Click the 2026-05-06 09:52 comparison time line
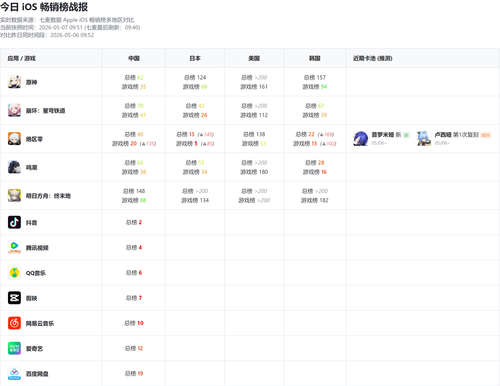This screenshot has height=386, width=500. (x=47, y=35)
